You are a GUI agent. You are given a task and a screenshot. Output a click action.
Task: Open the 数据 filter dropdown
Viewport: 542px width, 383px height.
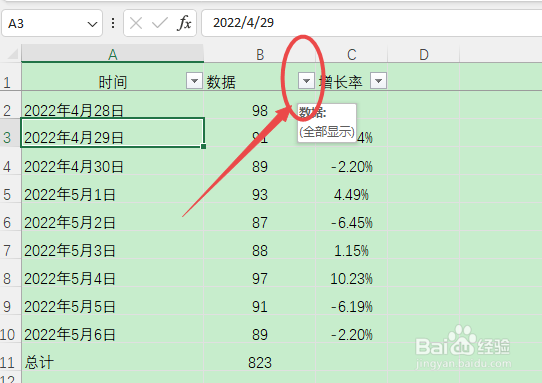(x=306, y=81)
